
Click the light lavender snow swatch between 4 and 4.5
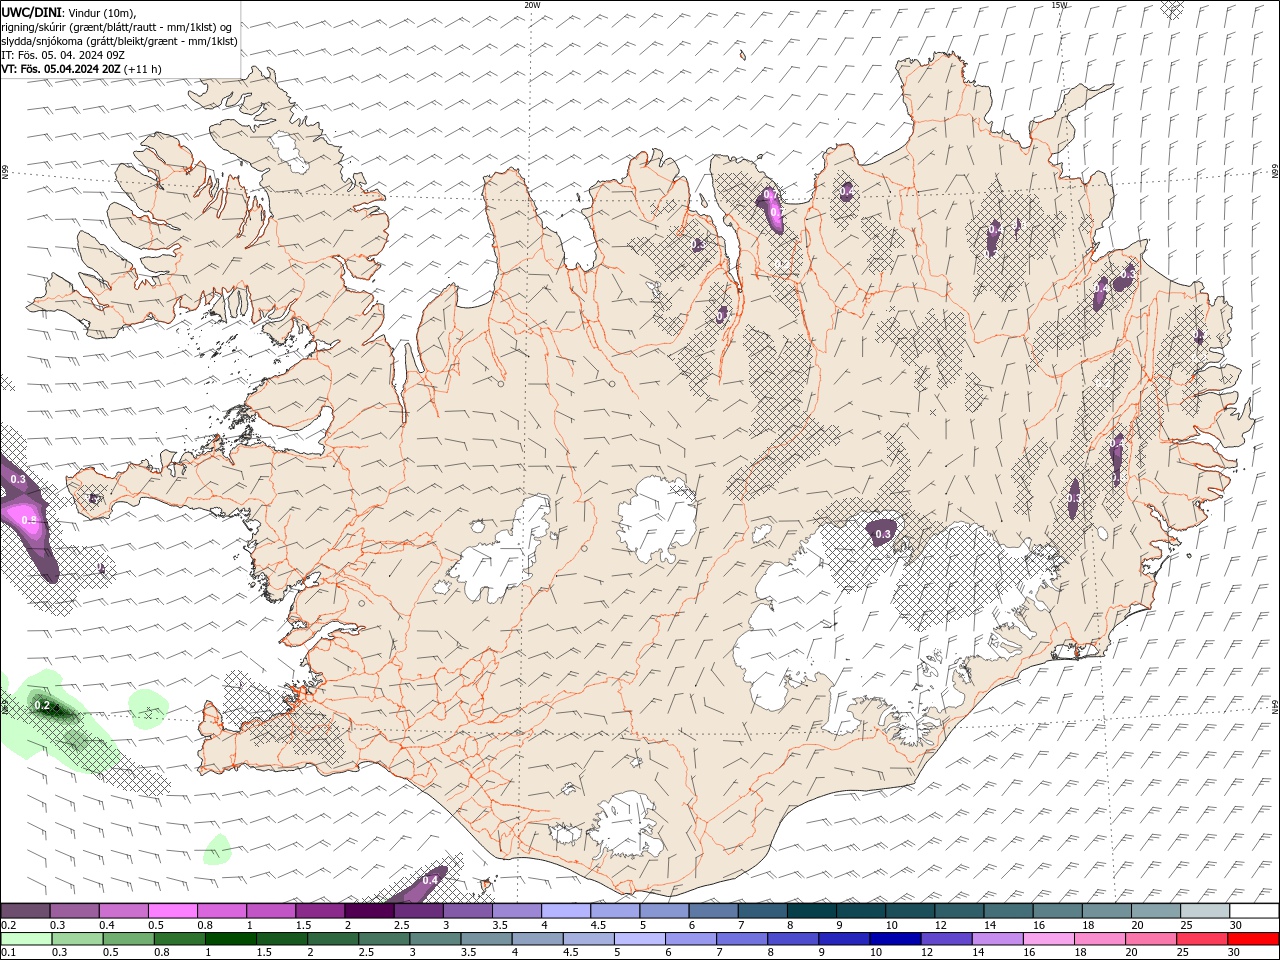click(x=566, y=911)
